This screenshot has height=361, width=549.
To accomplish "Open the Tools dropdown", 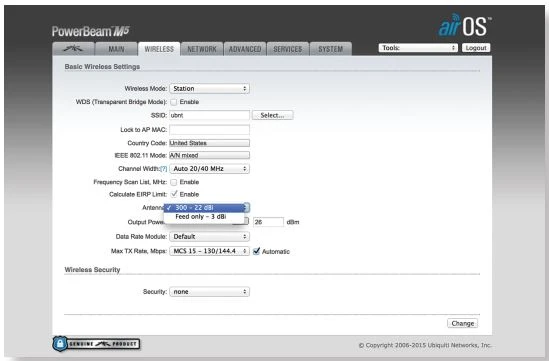I will 418,48.
